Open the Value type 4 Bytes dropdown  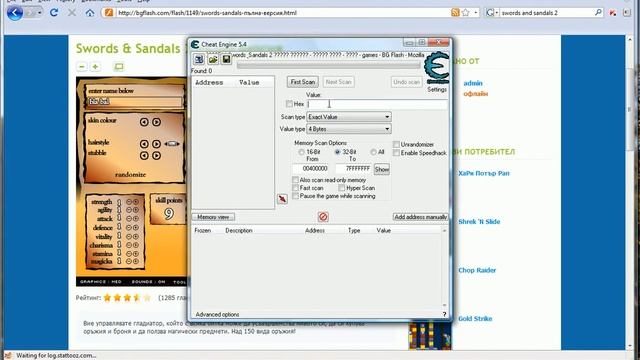pos(349,129)
